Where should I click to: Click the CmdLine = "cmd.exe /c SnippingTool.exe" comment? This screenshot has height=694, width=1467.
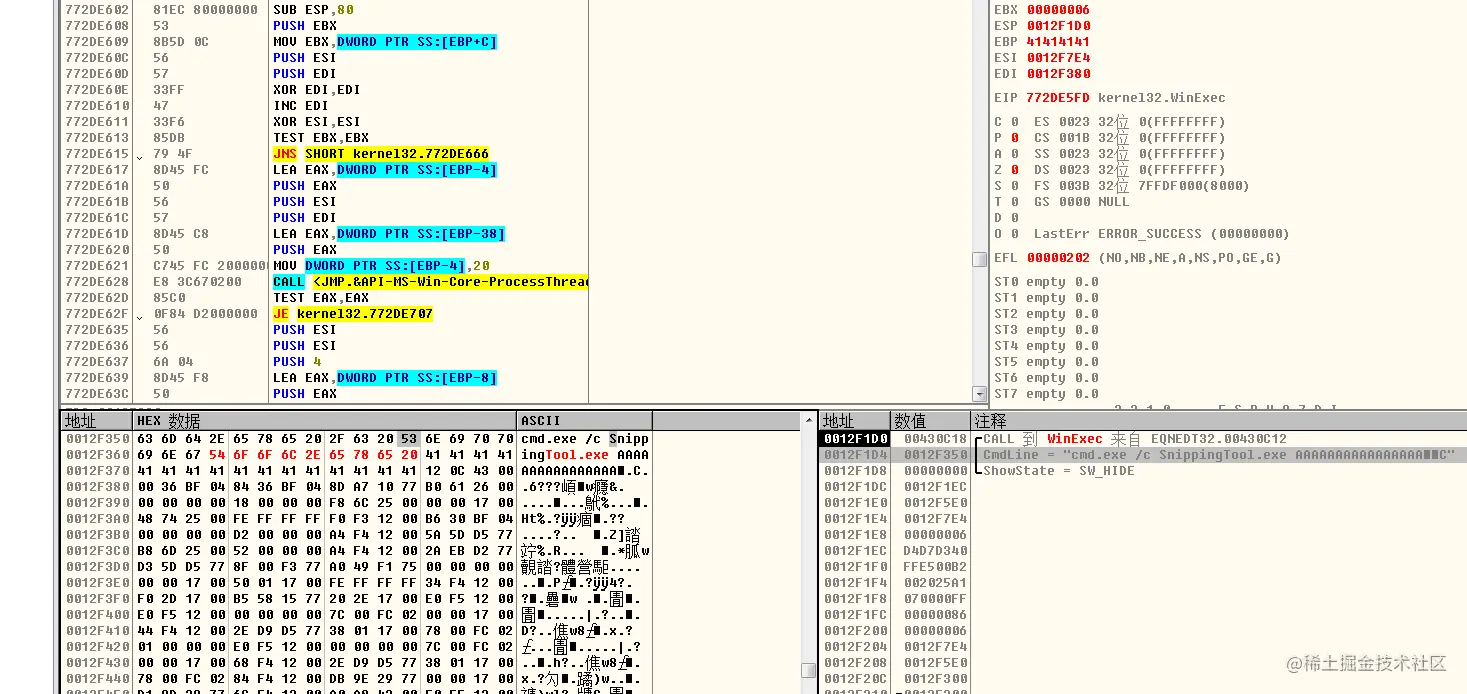tap(1219, 455)
